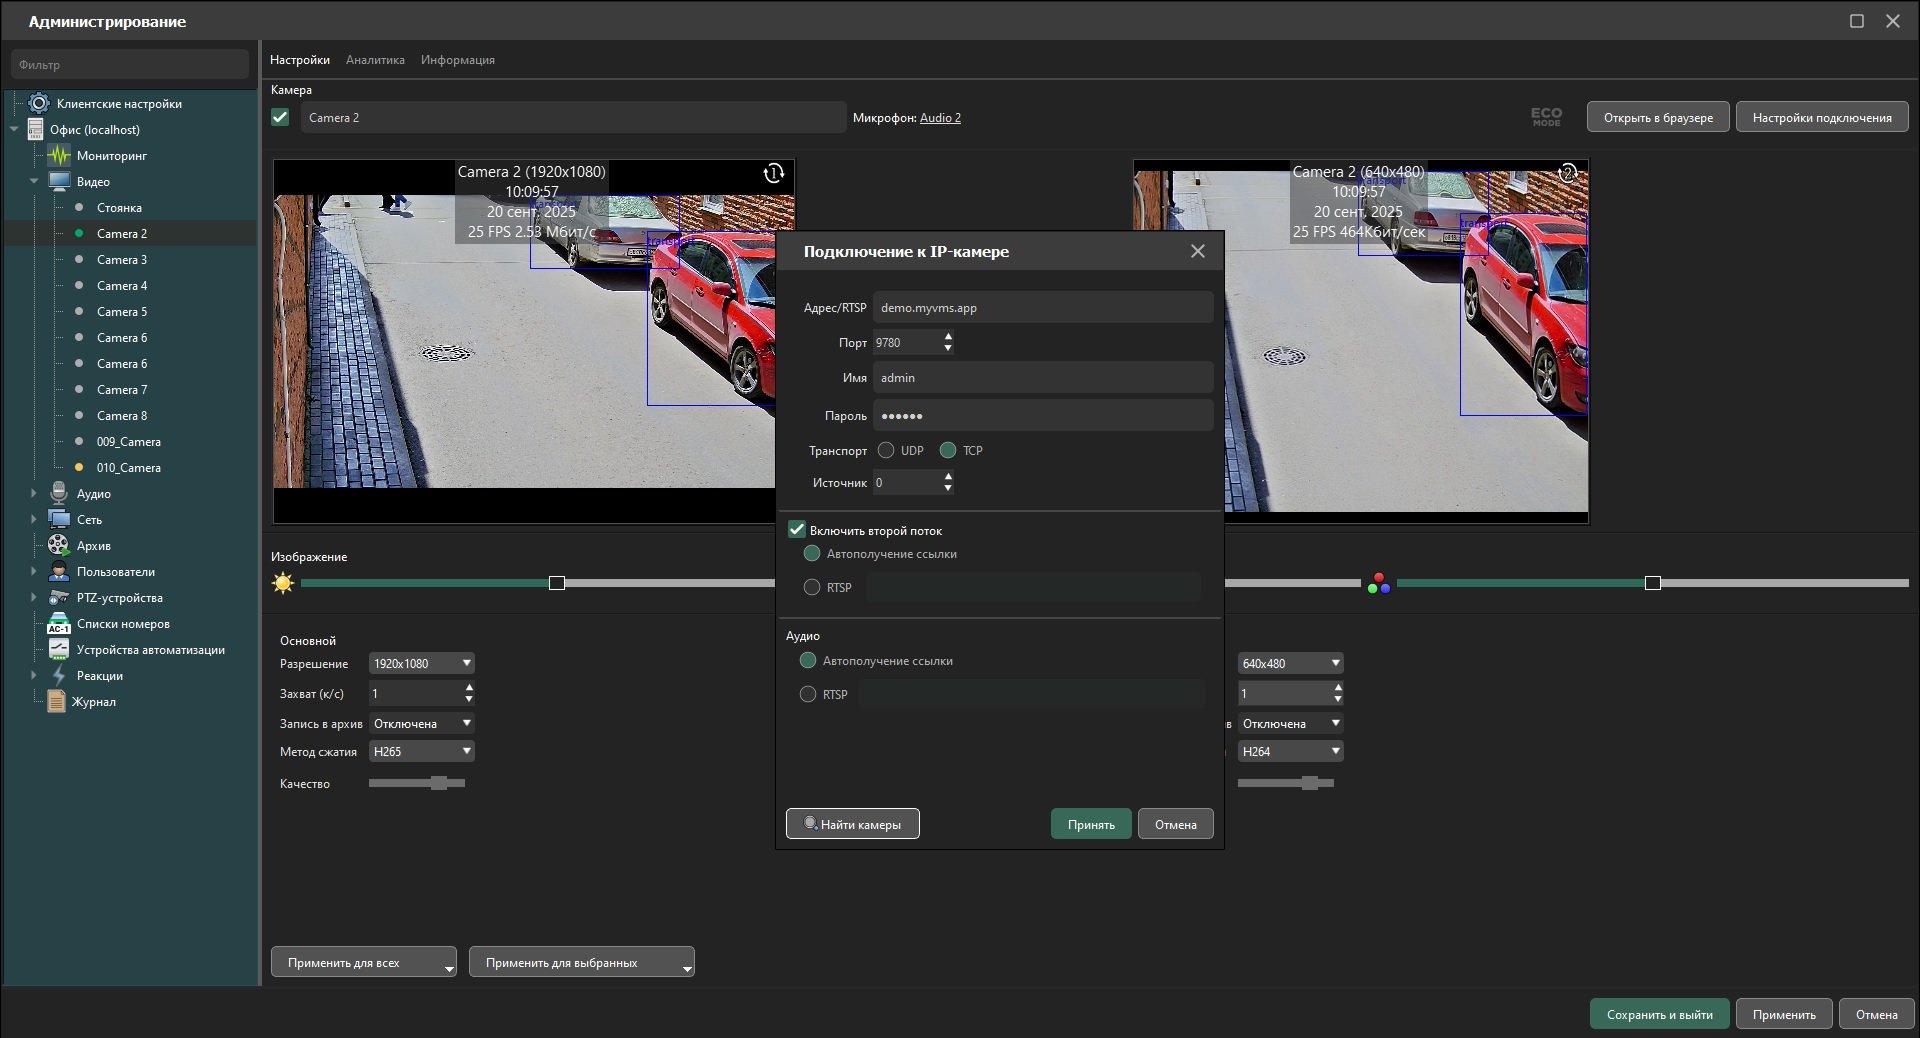This screenshot has height=1038, width=1920.
Task: Disable the second stream checkbox
Action: (x=797, y=530)
